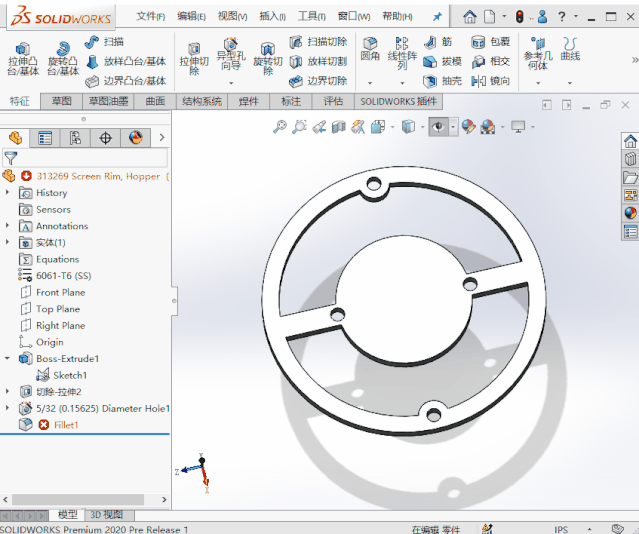Switch to the 3D视图 bottom tab

click(106, 515)
